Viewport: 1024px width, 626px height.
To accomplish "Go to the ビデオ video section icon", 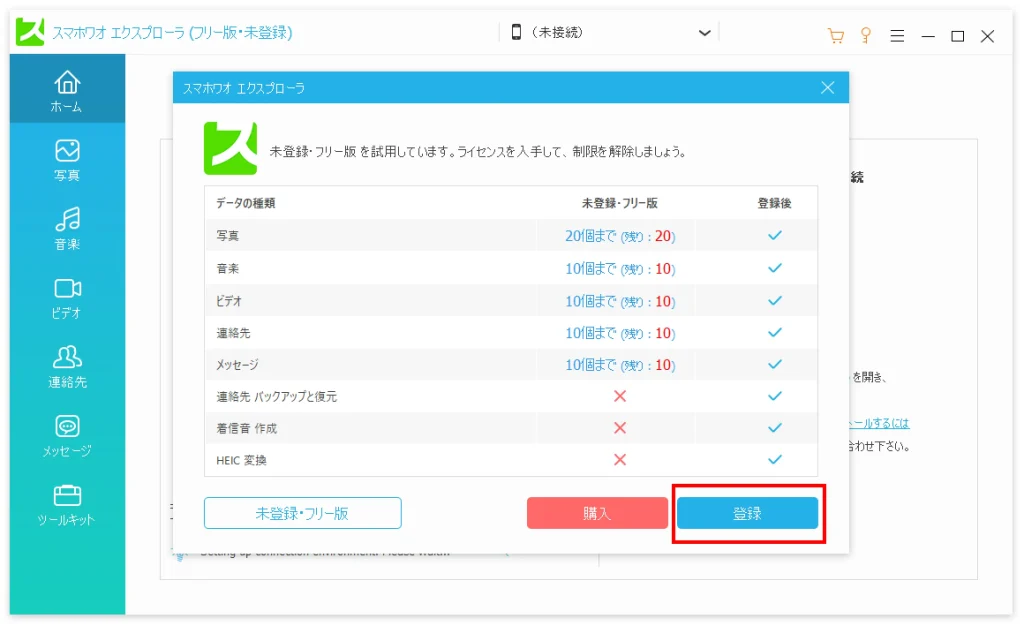I will 67,297.
